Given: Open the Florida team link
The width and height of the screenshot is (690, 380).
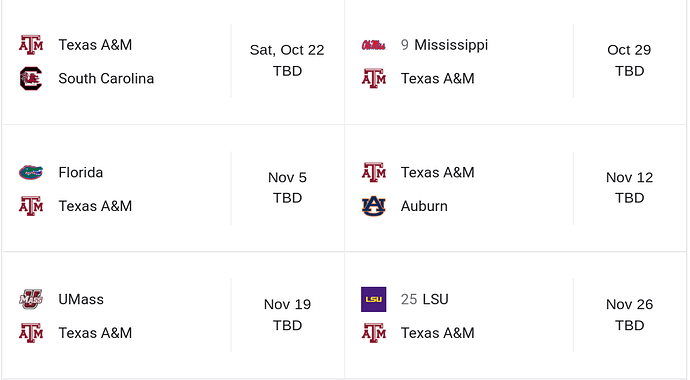Looking at the screenshot, I should [x=81, y=172].
